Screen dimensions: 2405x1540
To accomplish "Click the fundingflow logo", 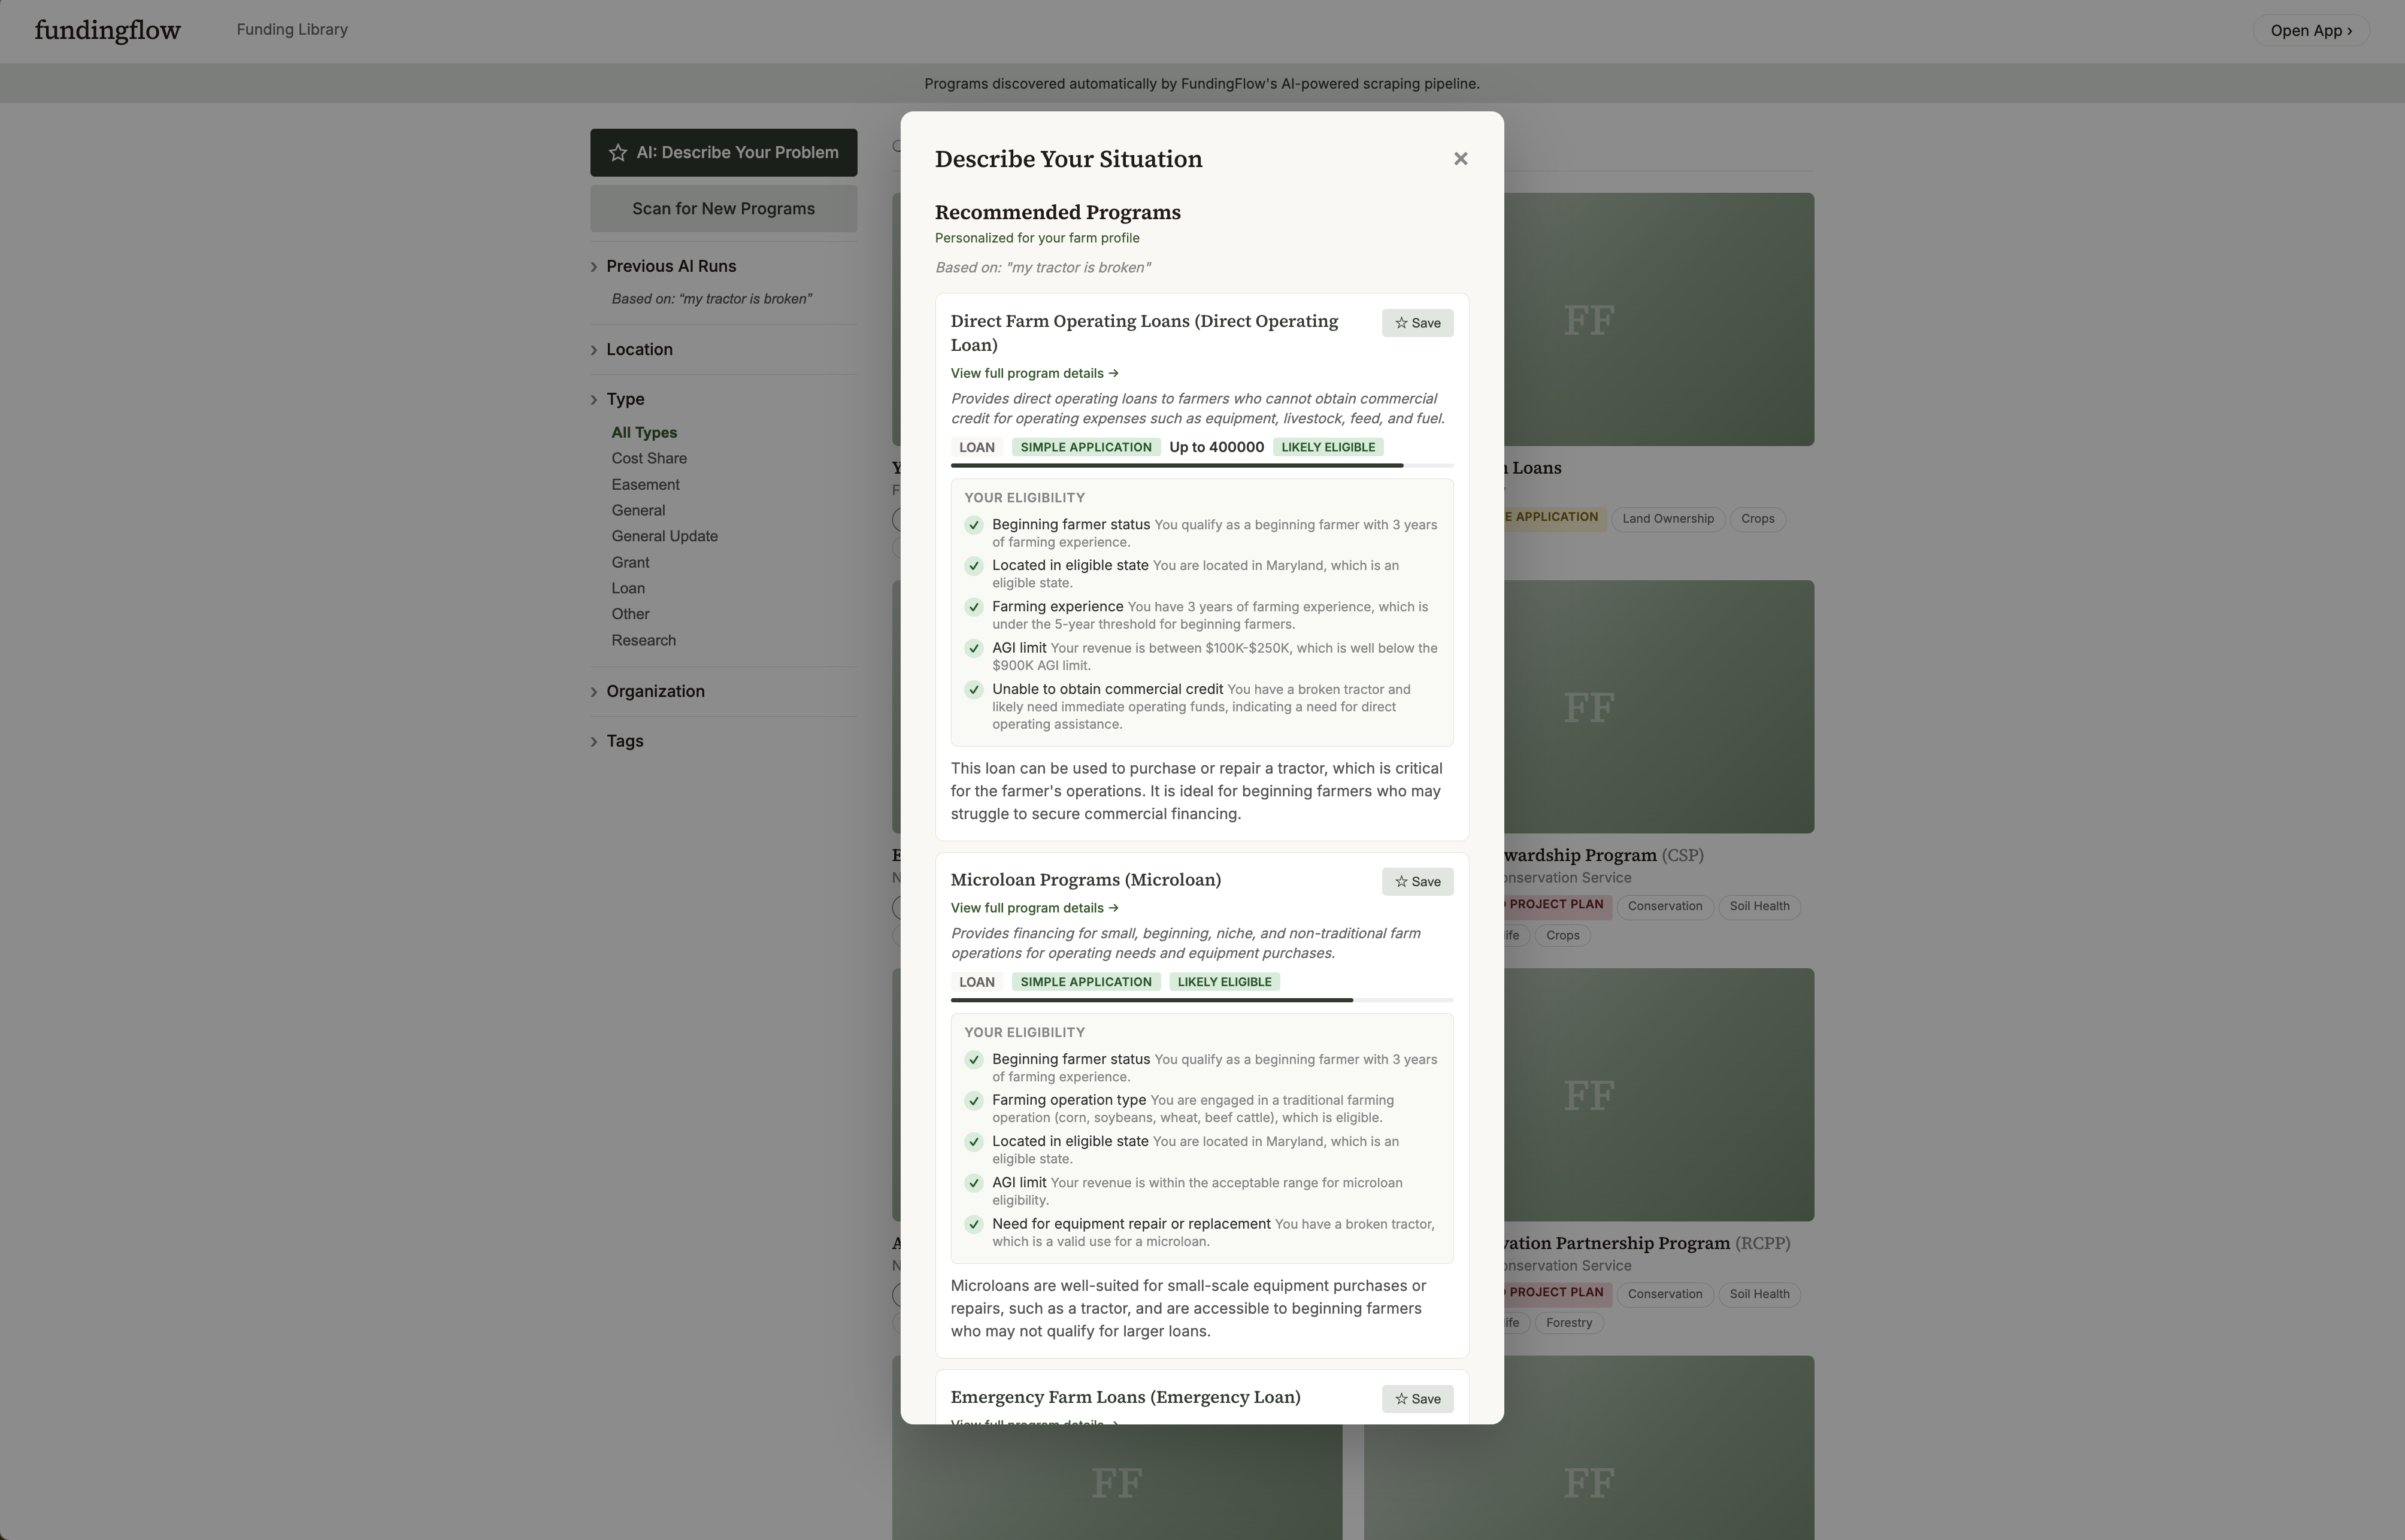I will (108, 30).
